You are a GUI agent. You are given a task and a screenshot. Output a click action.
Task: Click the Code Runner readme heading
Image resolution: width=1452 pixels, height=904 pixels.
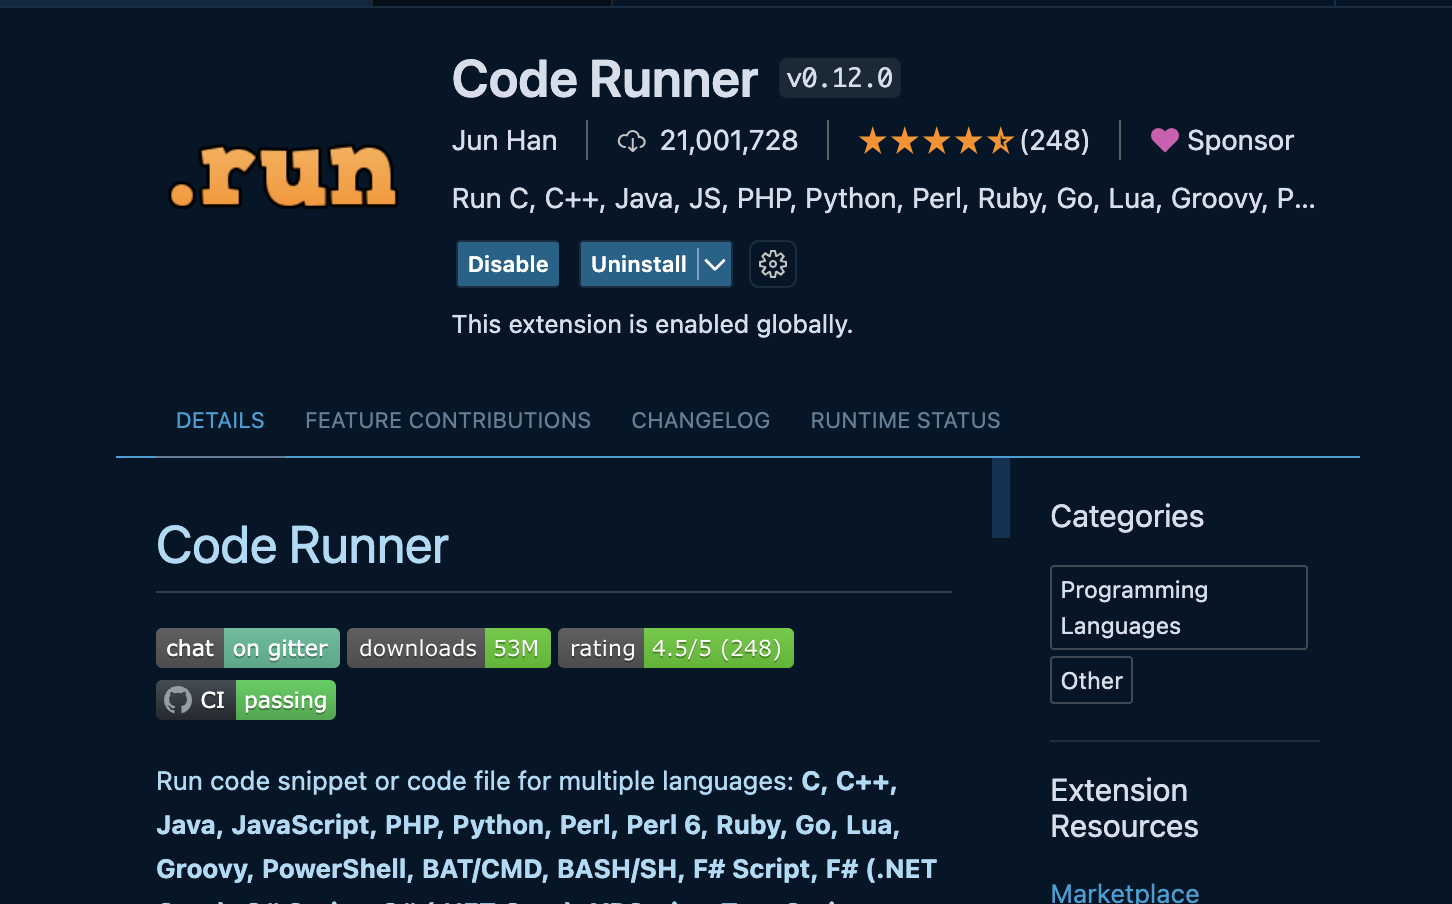302,545
